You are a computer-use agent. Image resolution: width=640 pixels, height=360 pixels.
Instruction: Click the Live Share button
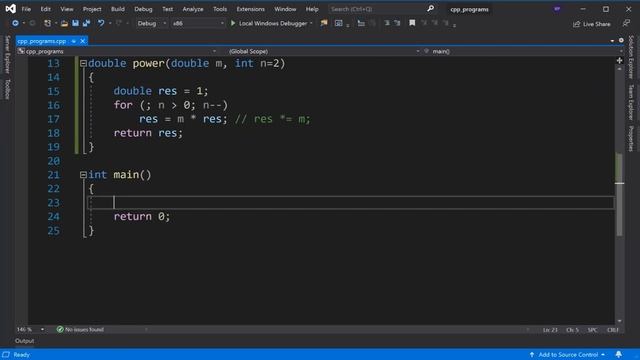pos(592,24)
